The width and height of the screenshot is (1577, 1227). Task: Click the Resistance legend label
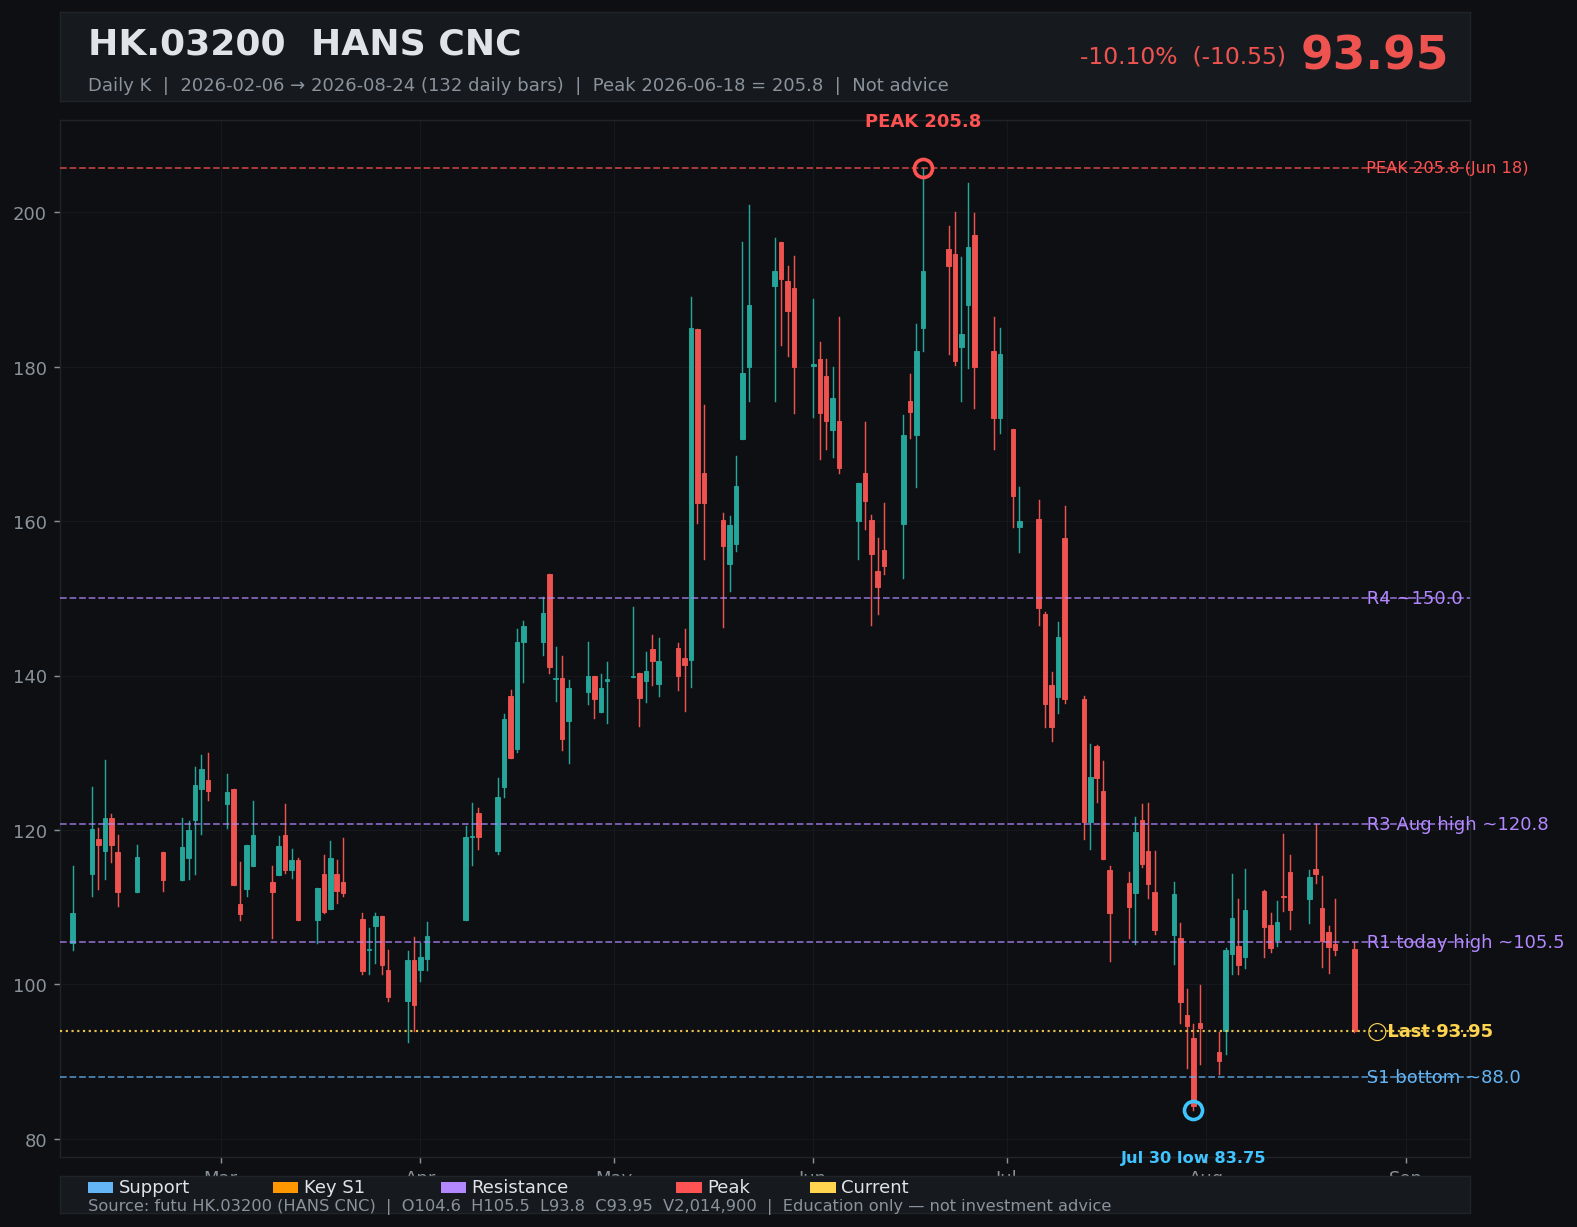520,1187
